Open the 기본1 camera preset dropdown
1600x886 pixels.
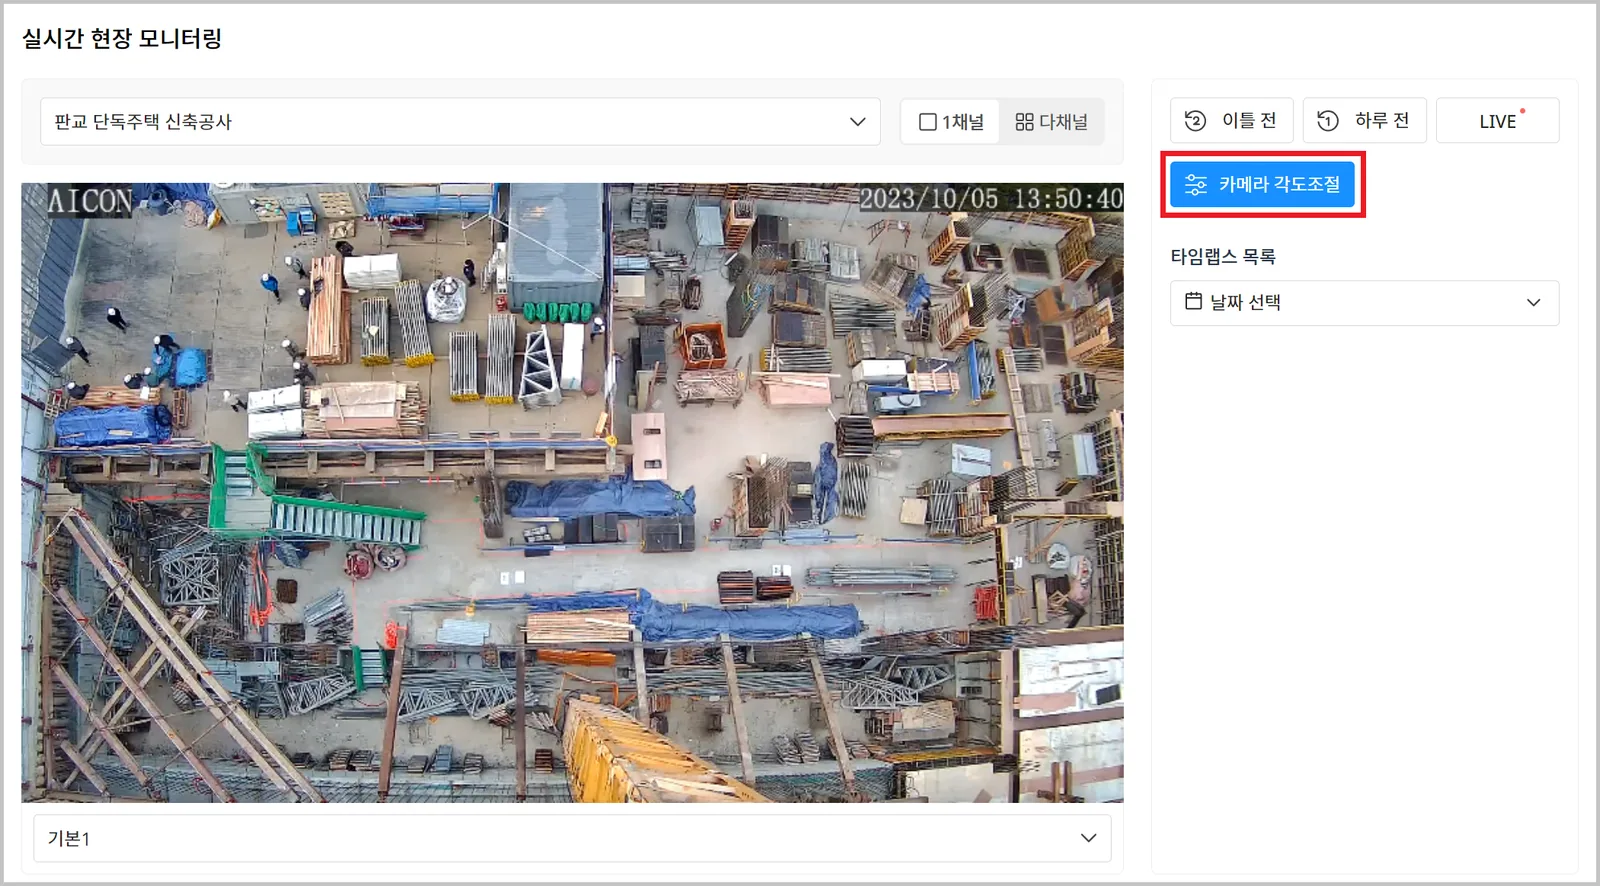[x=572, y=838]
